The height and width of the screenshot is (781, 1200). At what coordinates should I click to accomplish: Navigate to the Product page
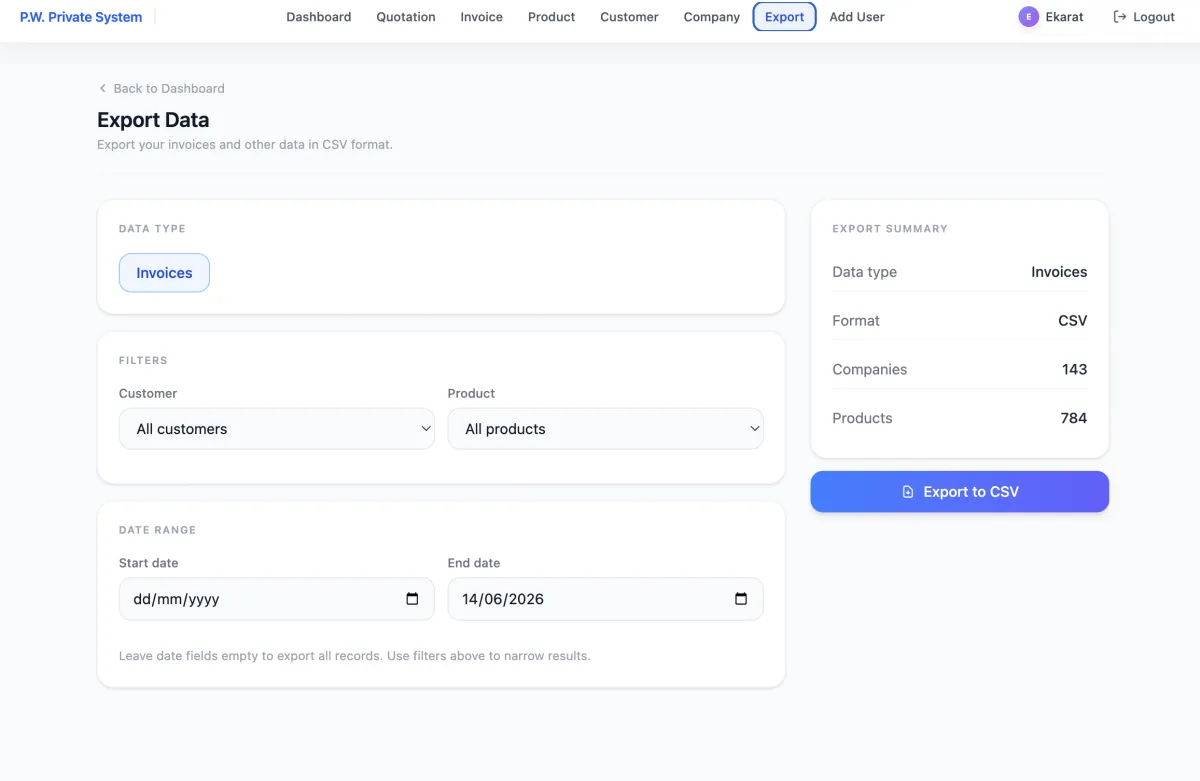(552, 17)
